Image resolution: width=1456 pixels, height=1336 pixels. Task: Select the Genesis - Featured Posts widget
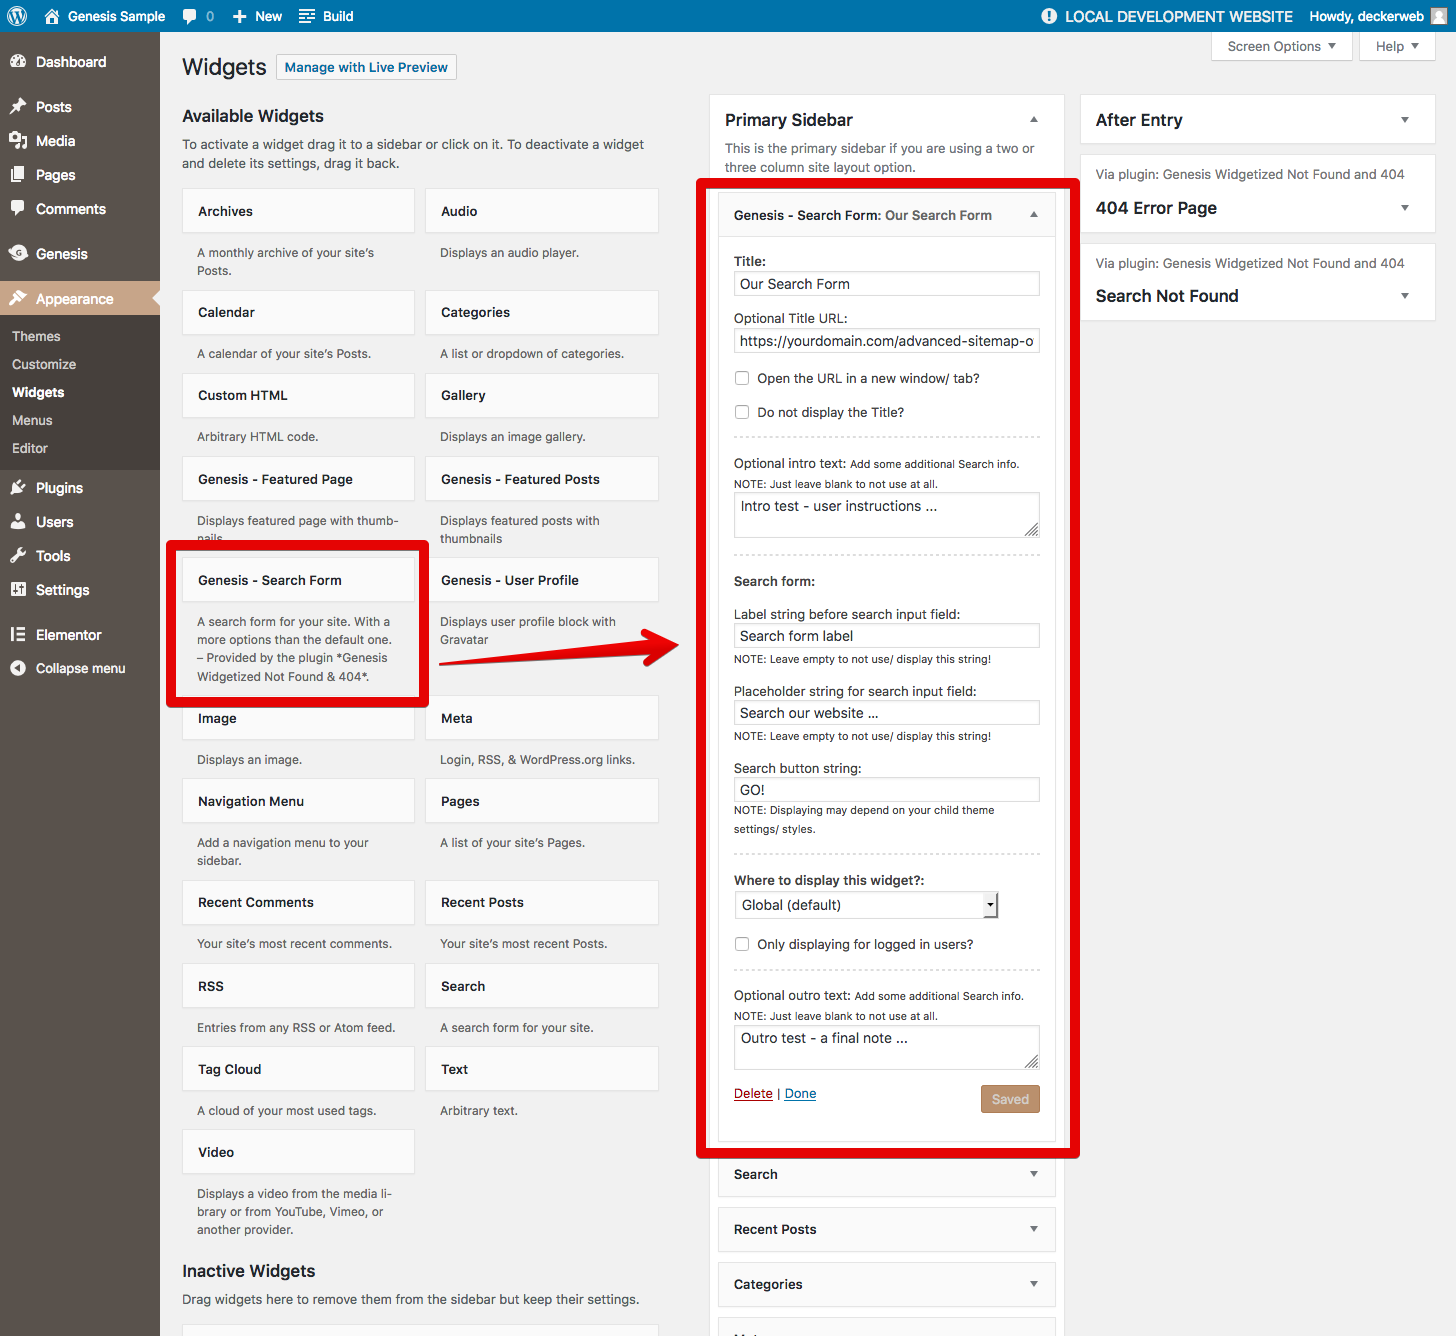point(542,479)
